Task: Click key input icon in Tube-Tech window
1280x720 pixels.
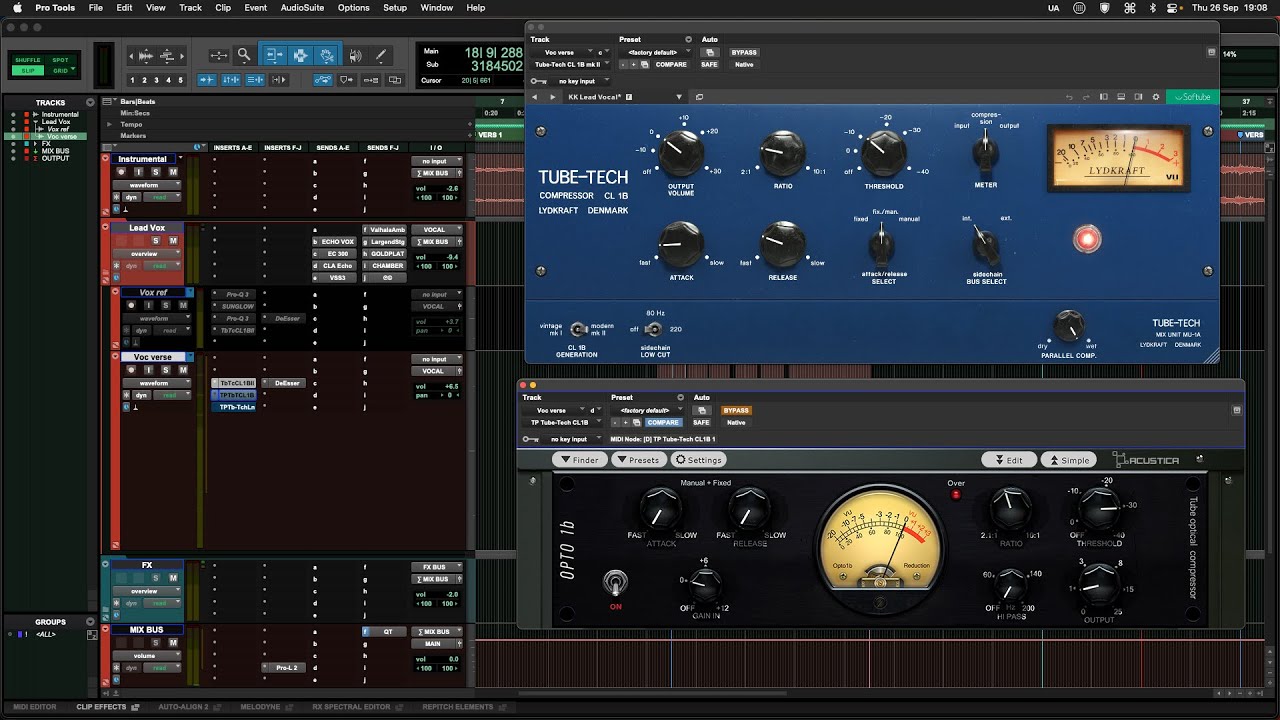Action: (x=538, y=81)
